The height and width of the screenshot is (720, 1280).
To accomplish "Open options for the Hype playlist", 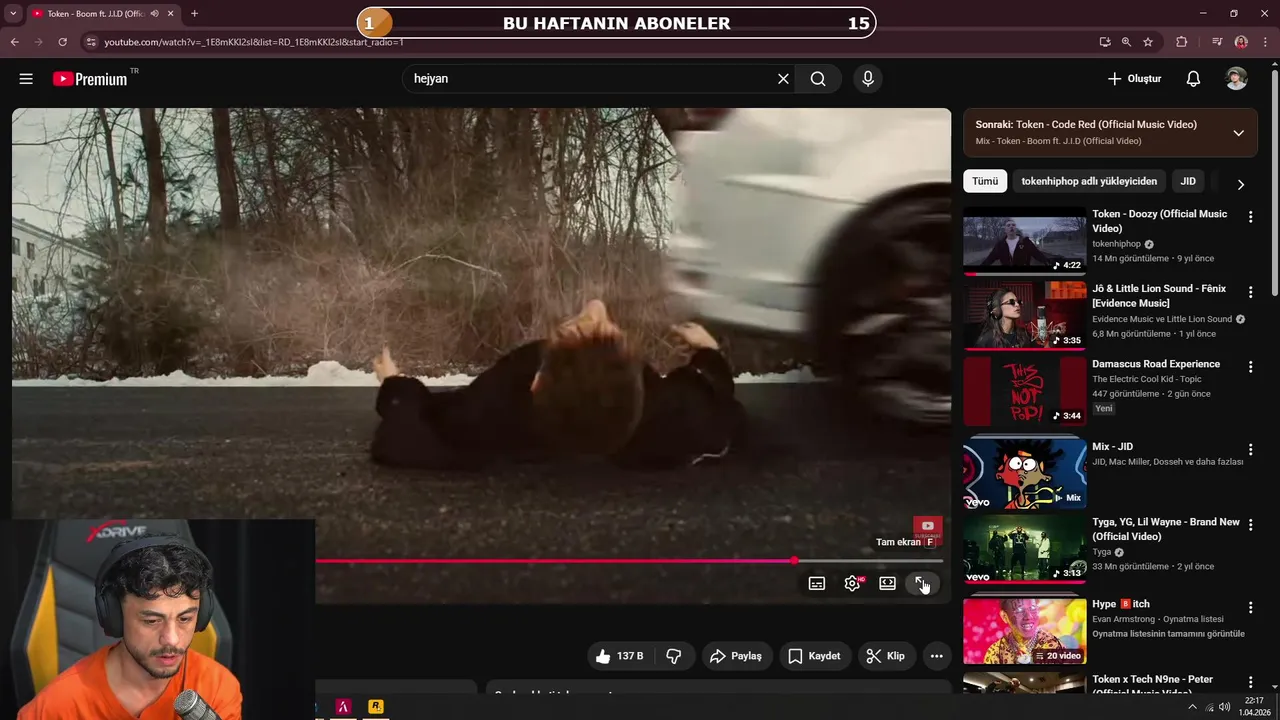I will tap(1250, 607).
